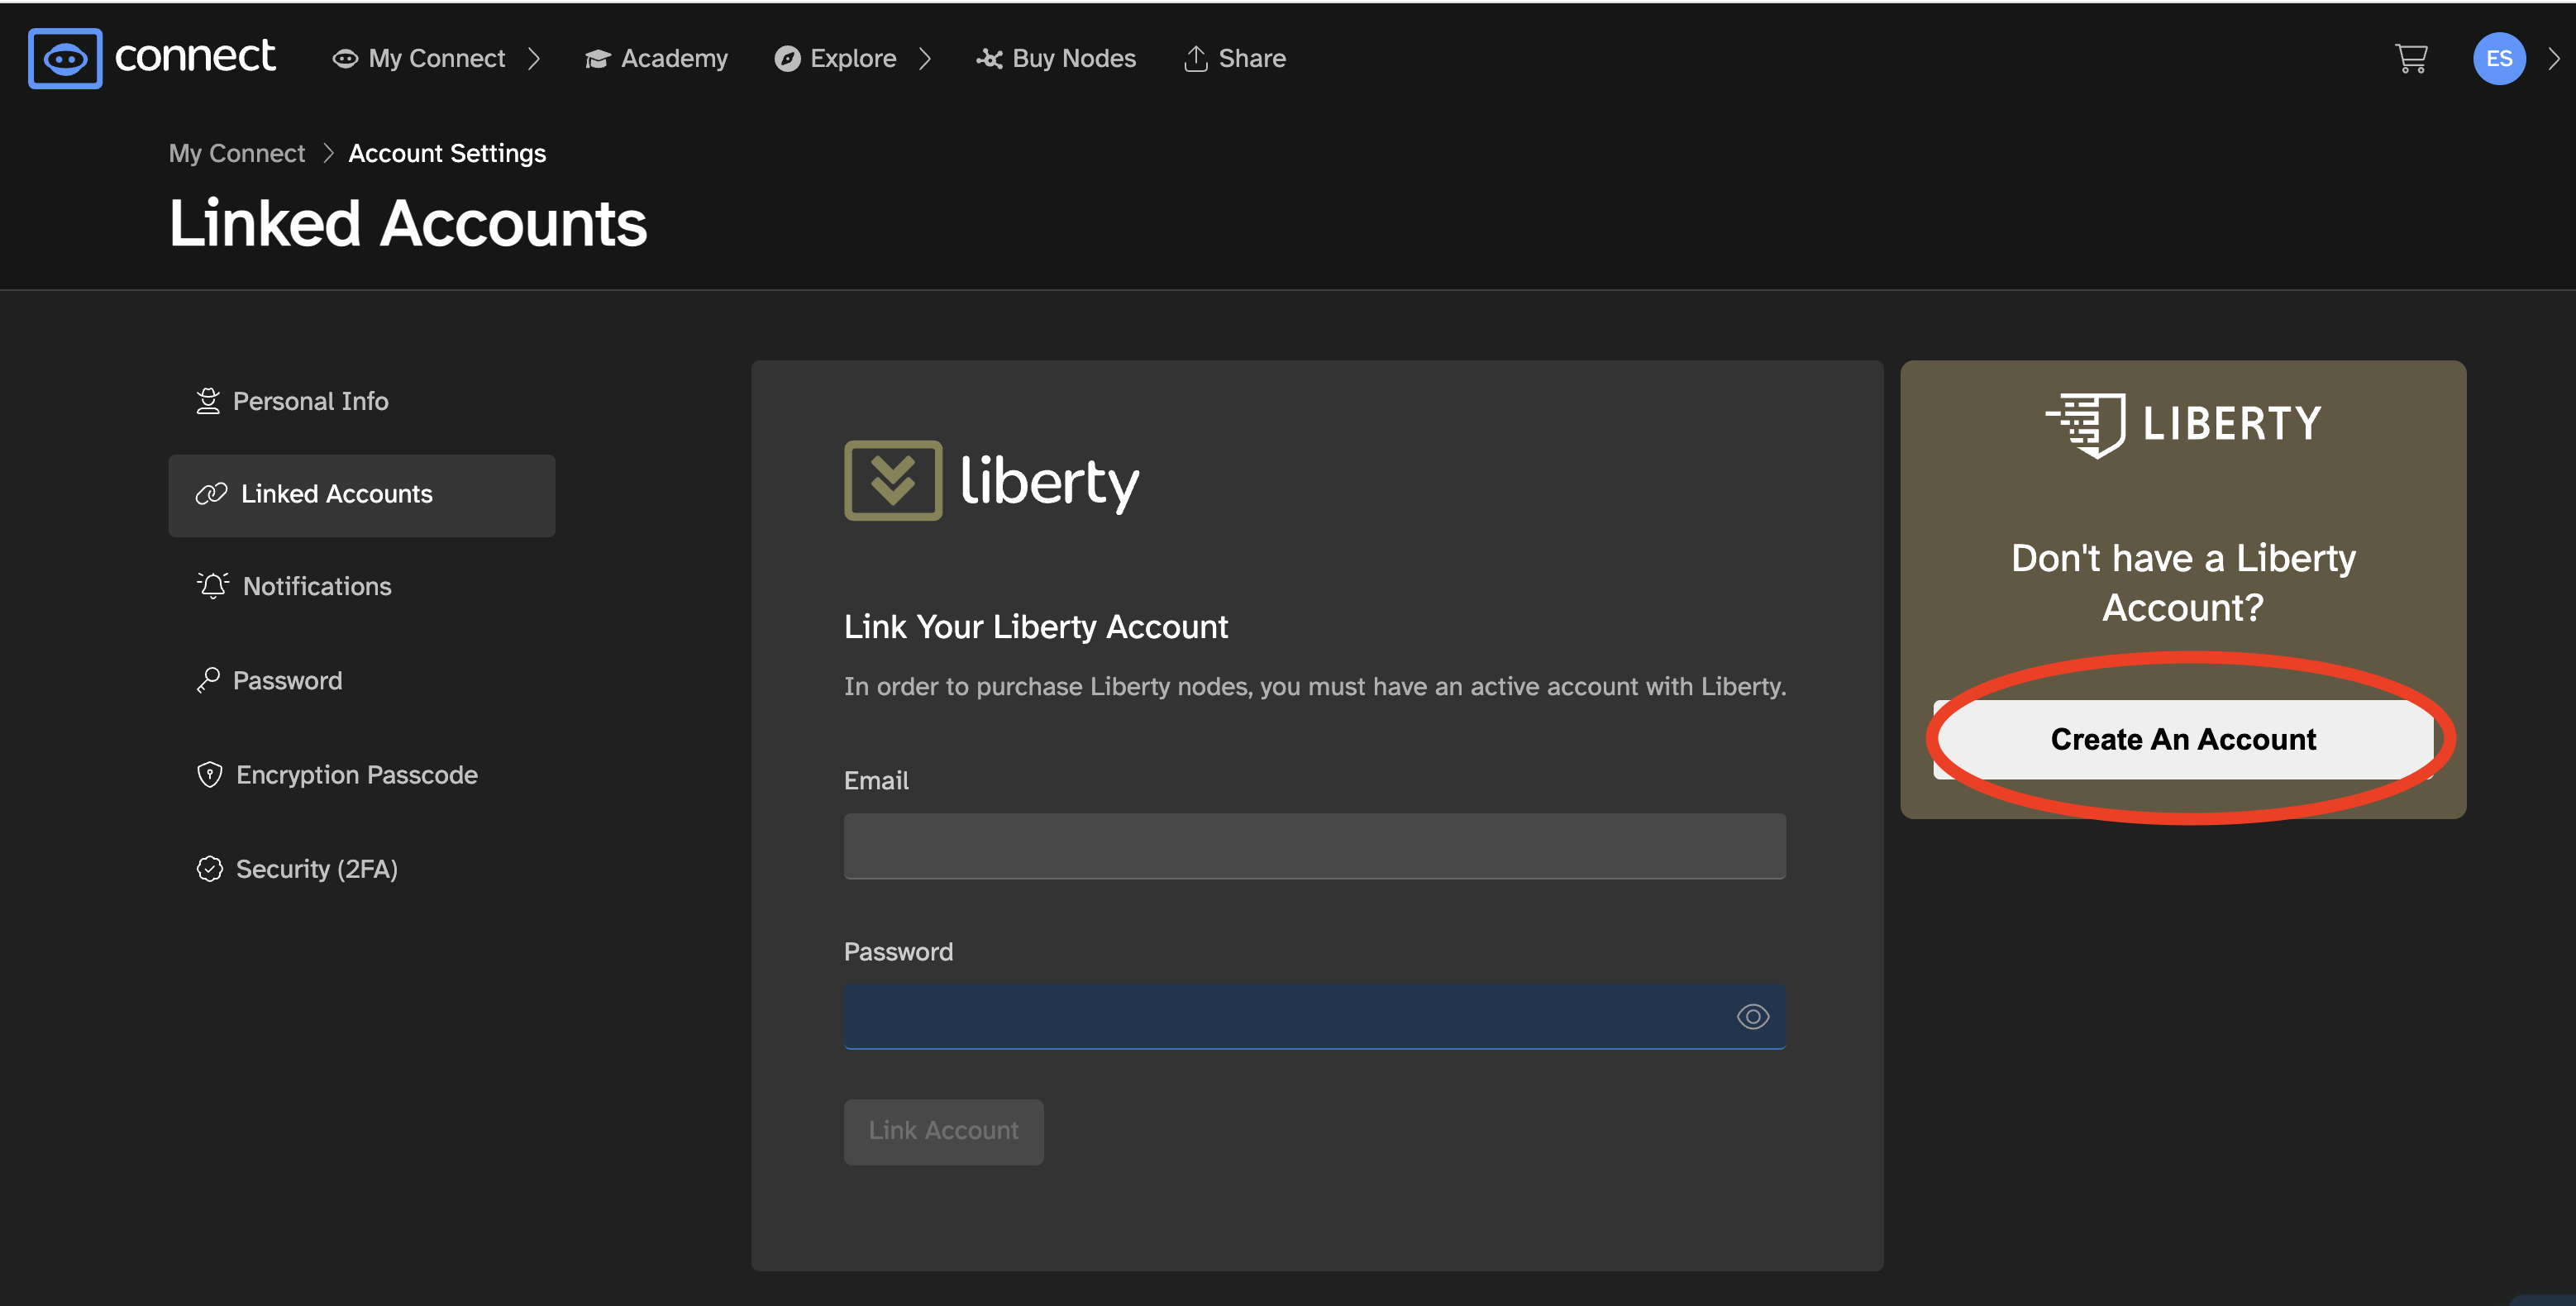This screenshot has width=2576, height=1306.
Task: Click My Connect breadcrumb link
Action: pos(237,153)
